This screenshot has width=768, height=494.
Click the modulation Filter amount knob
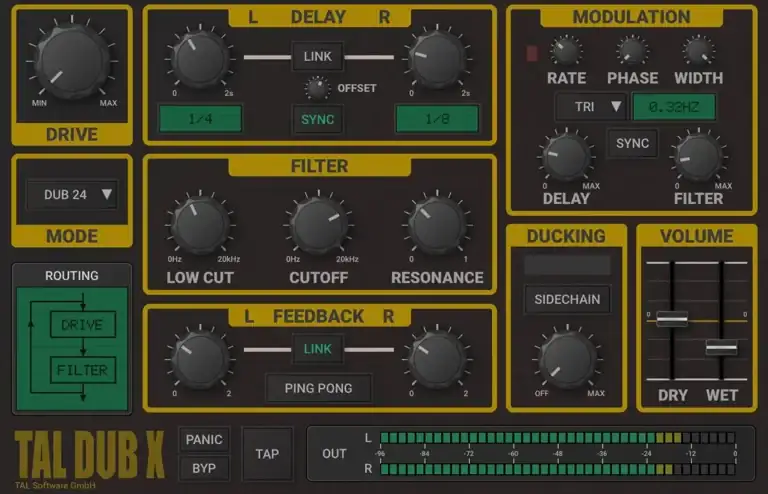click(699, 158)
